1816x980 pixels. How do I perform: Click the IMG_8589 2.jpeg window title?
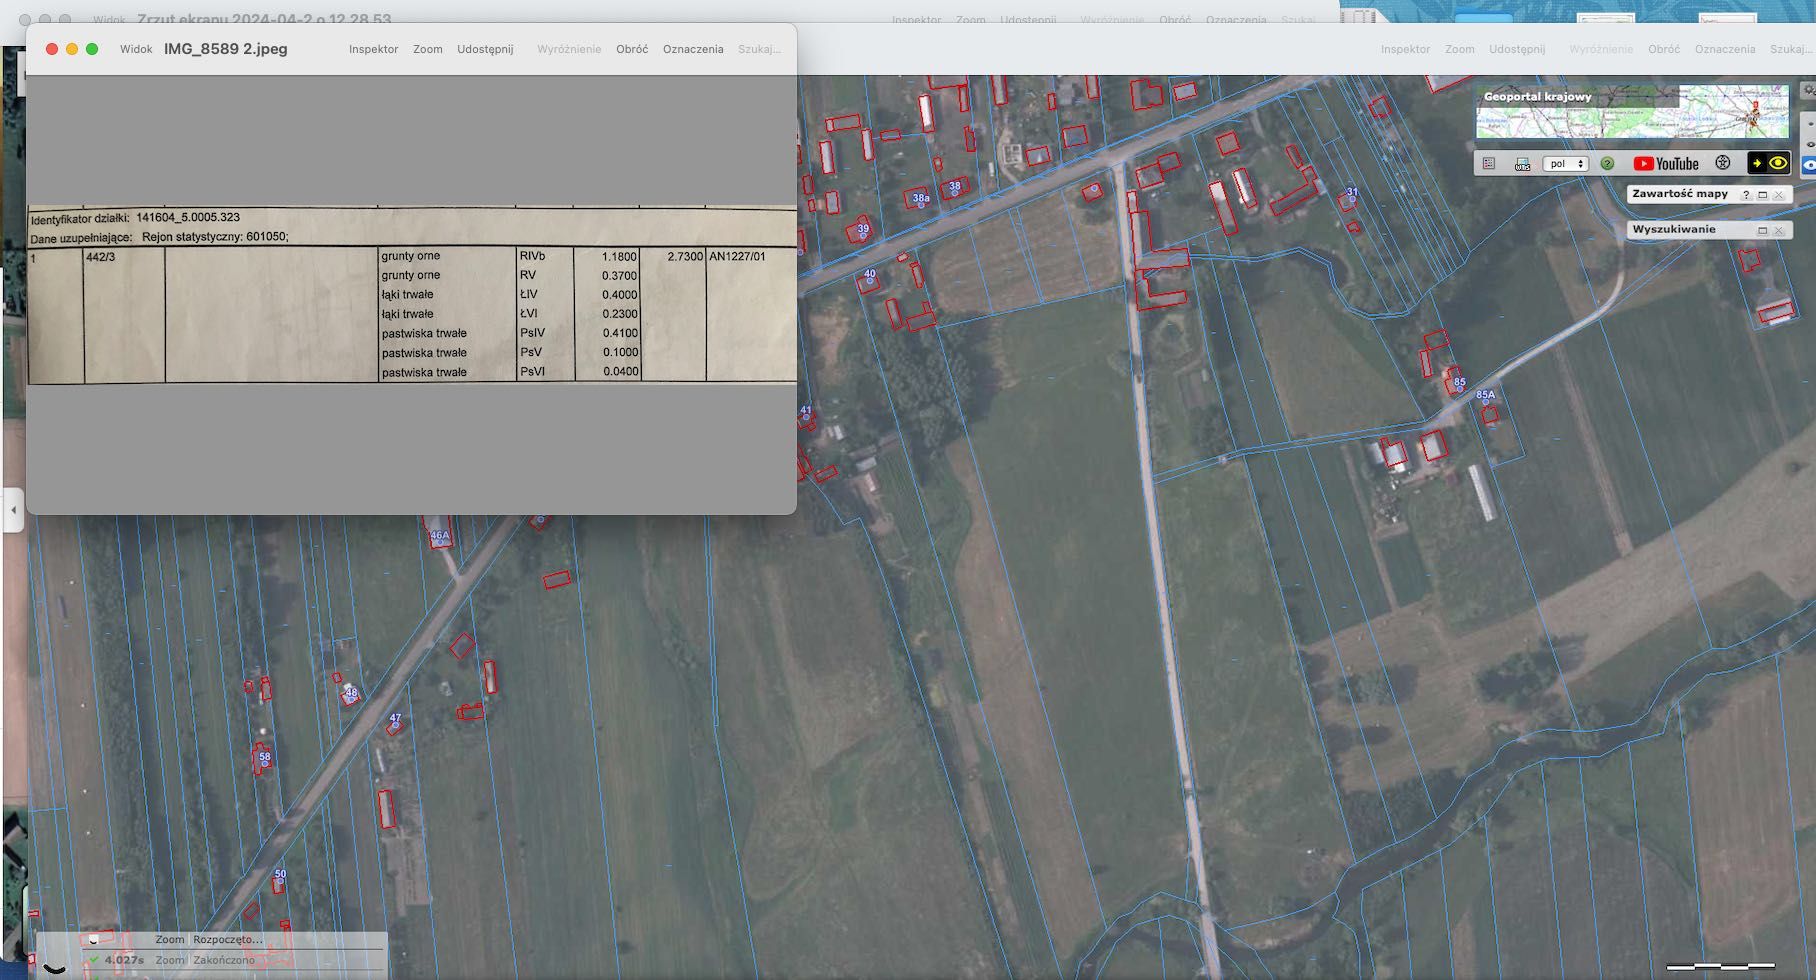pyautogui.click(x=226, y=49)
